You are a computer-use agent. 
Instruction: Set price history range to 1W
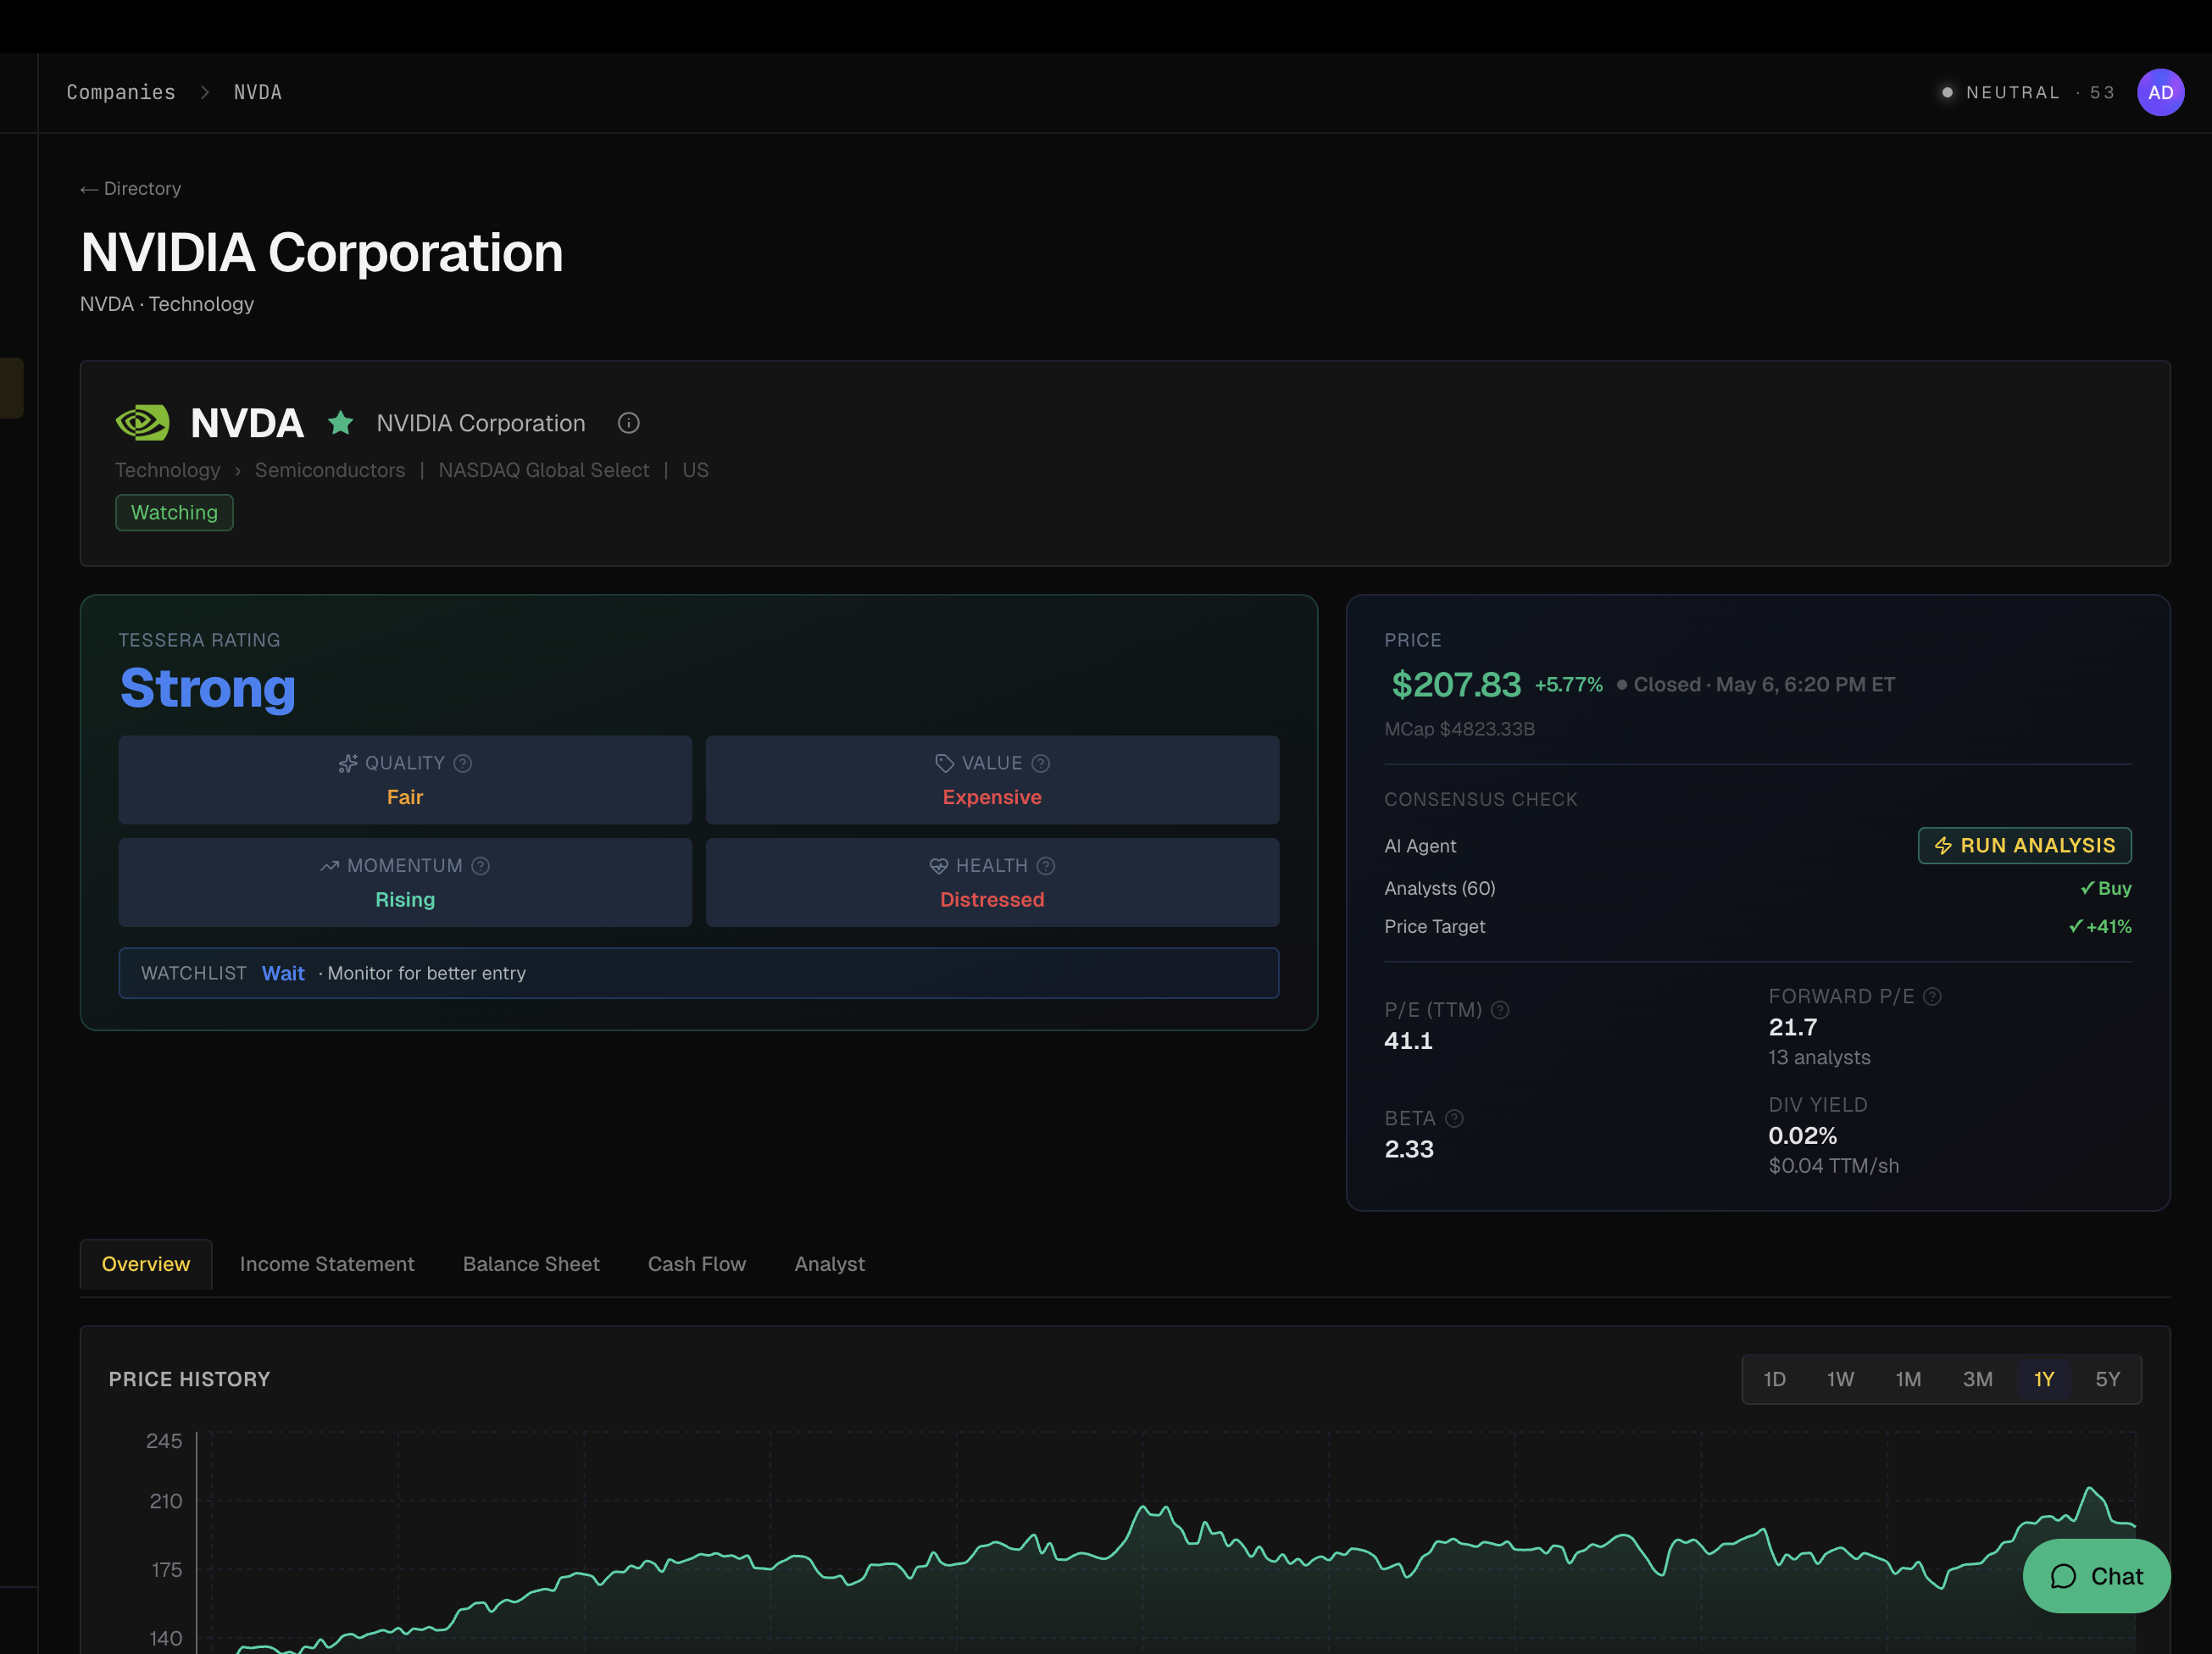pos(1841,1380)
